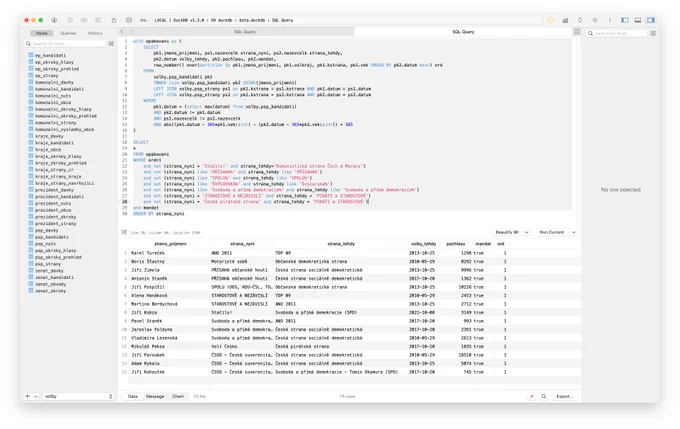Click the strana_nyni column header
The width and height of the screenshot is (680, 429).
[x=242, y=244]
